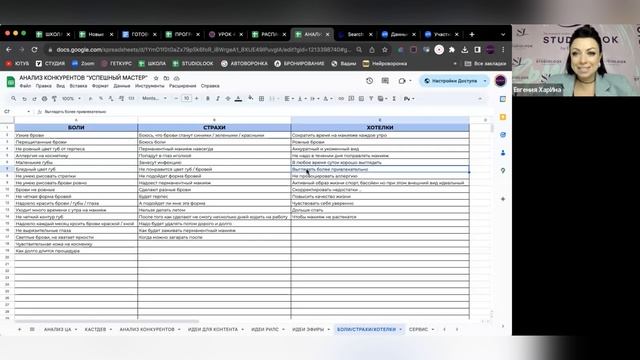
Task: Increase font size with plus button
Action: coord(196,98)
